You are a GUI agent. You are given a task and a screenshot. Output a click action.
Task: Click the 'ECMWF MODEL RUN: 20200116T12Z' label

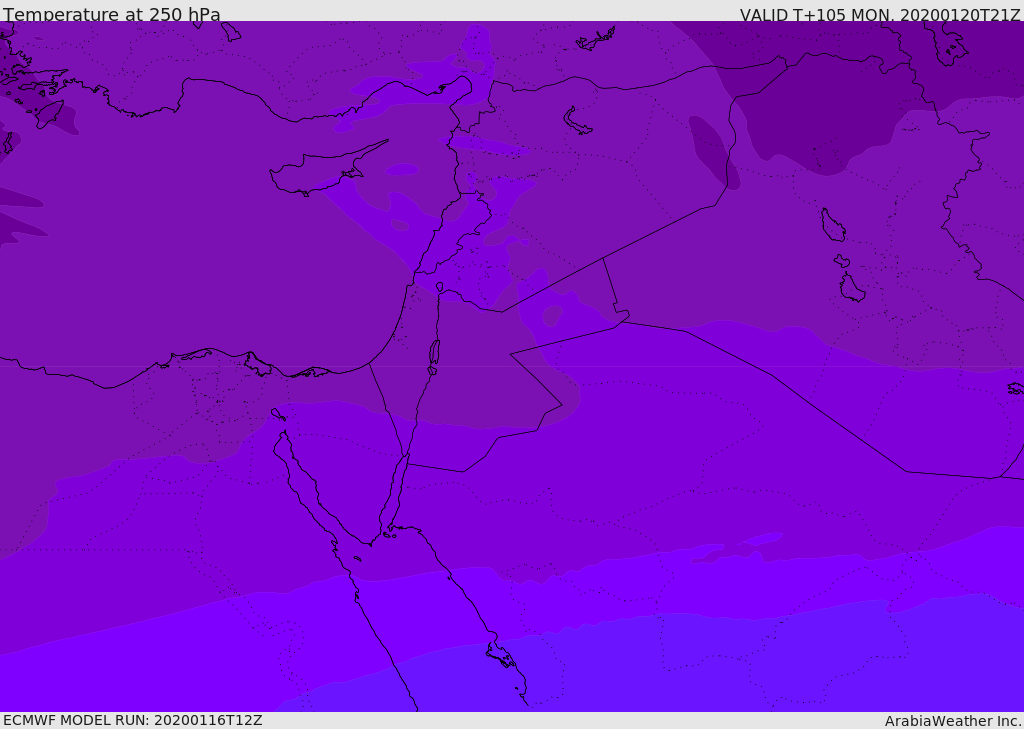click(x=133, y=721)
